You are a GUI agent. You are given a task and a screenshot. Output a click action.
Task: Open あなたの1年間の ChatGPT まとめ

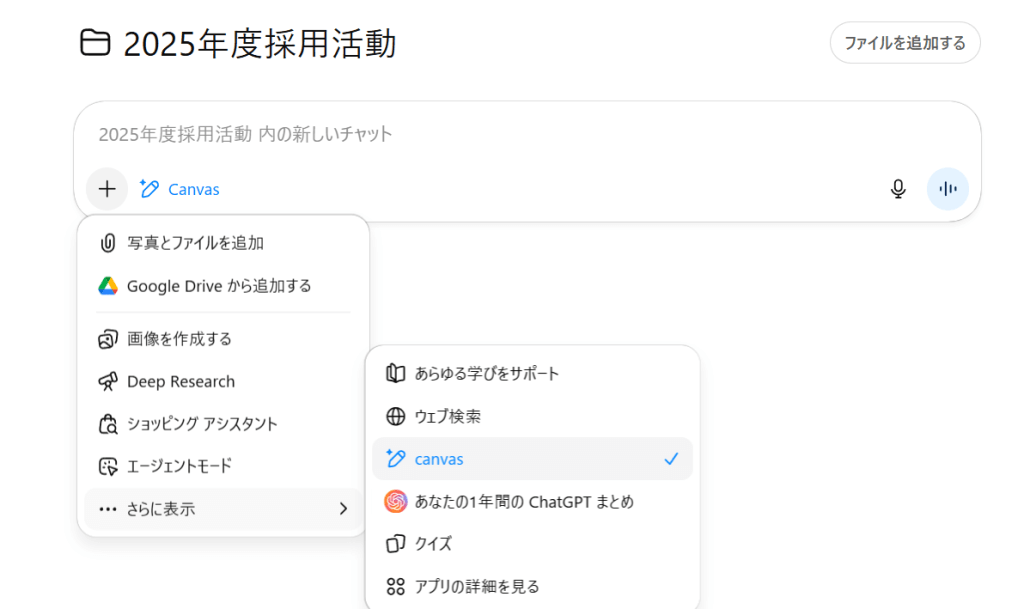pyautogui.click(x=523, y=502)
